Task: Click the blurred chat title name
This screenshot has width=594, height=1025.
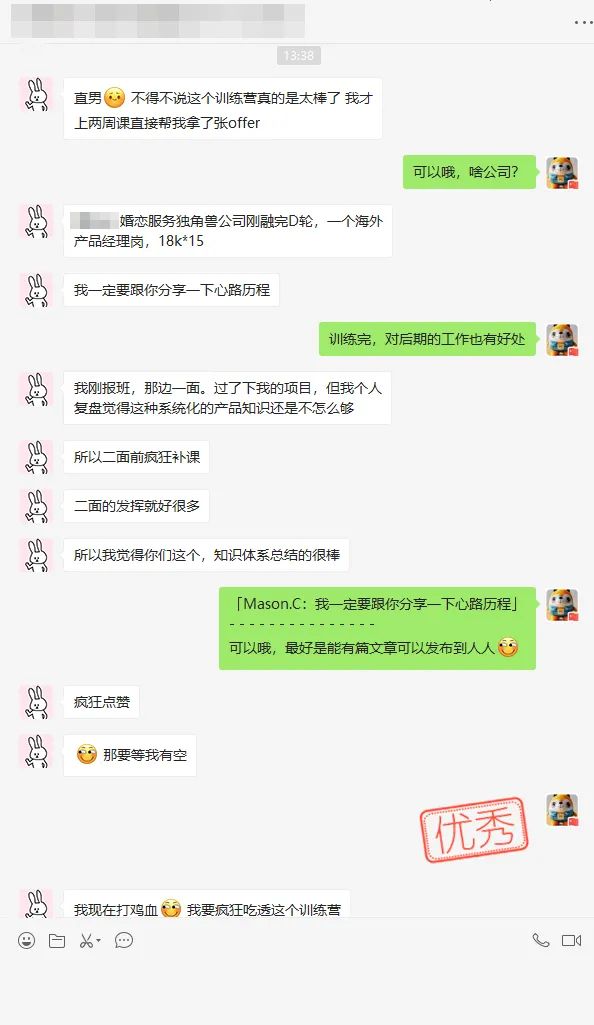Action: [x=157, y=20]
